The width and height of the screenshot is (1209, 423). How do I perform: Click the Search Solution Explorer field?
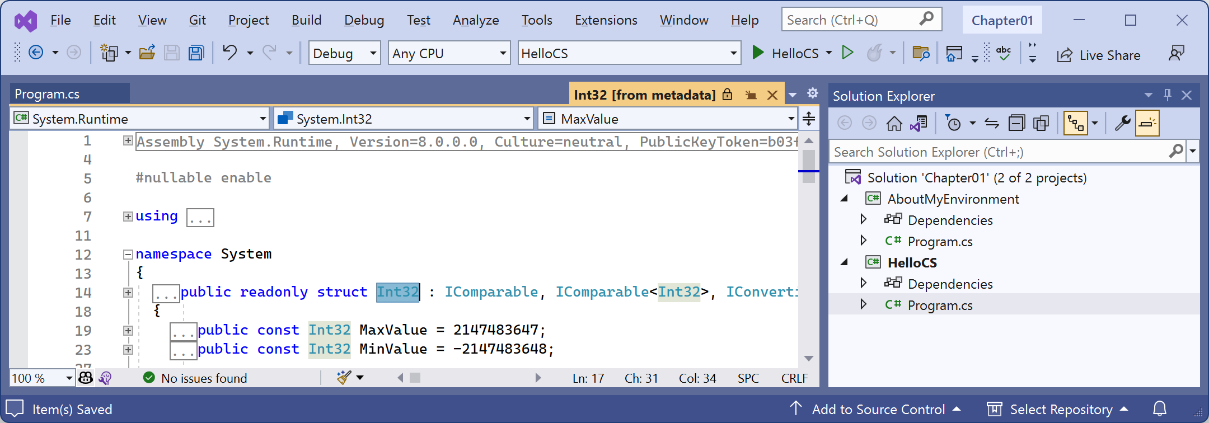(x=1007, y=152)
